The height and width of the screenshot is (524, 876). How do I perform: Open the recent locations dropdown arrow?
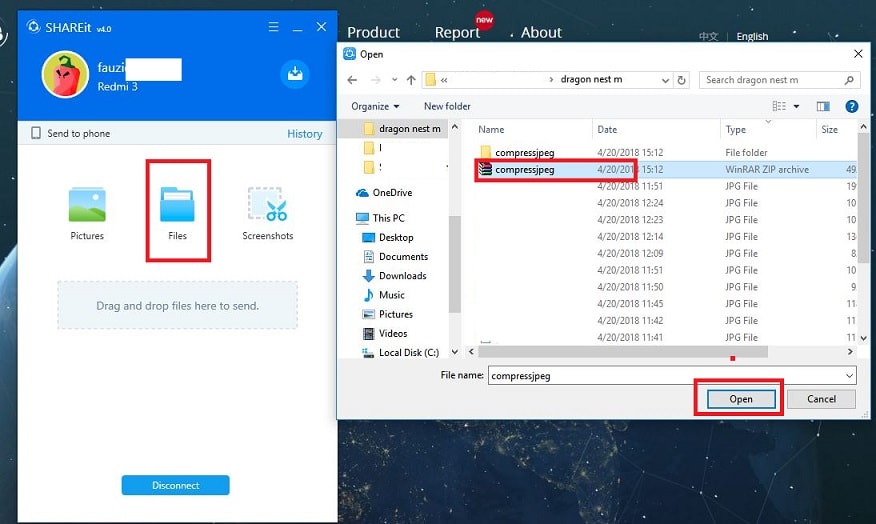point(394,80)
